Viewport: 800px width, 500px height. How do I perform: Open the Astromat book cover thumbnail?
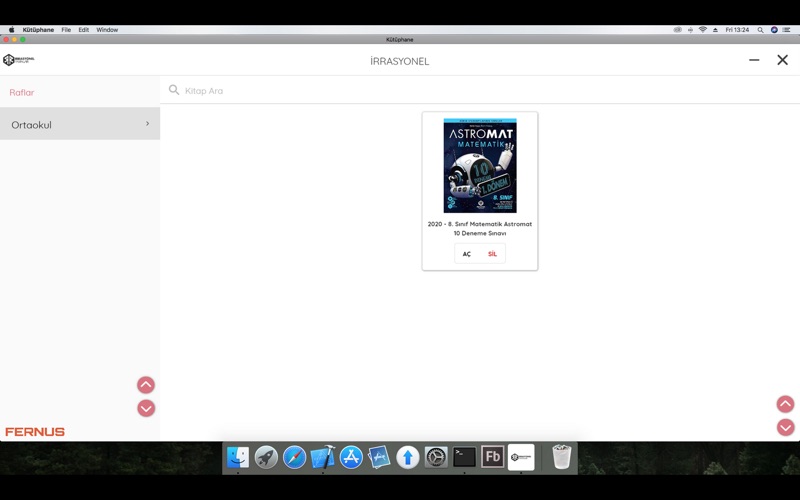480,165
